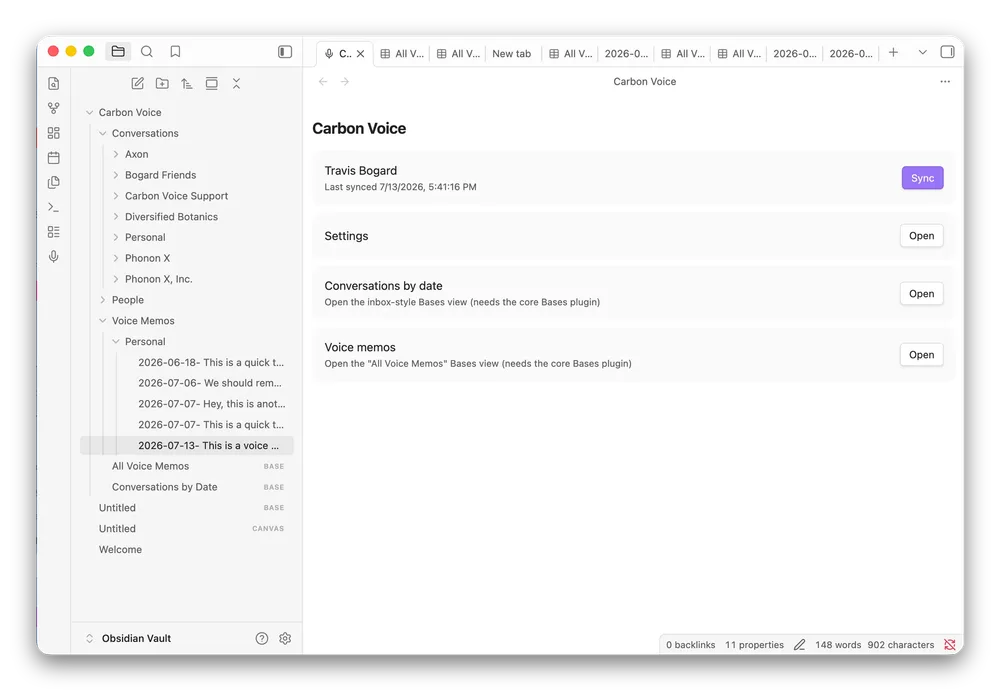
Task: Toggle the right sidebar panel icon
Action: tap(948, 52)
